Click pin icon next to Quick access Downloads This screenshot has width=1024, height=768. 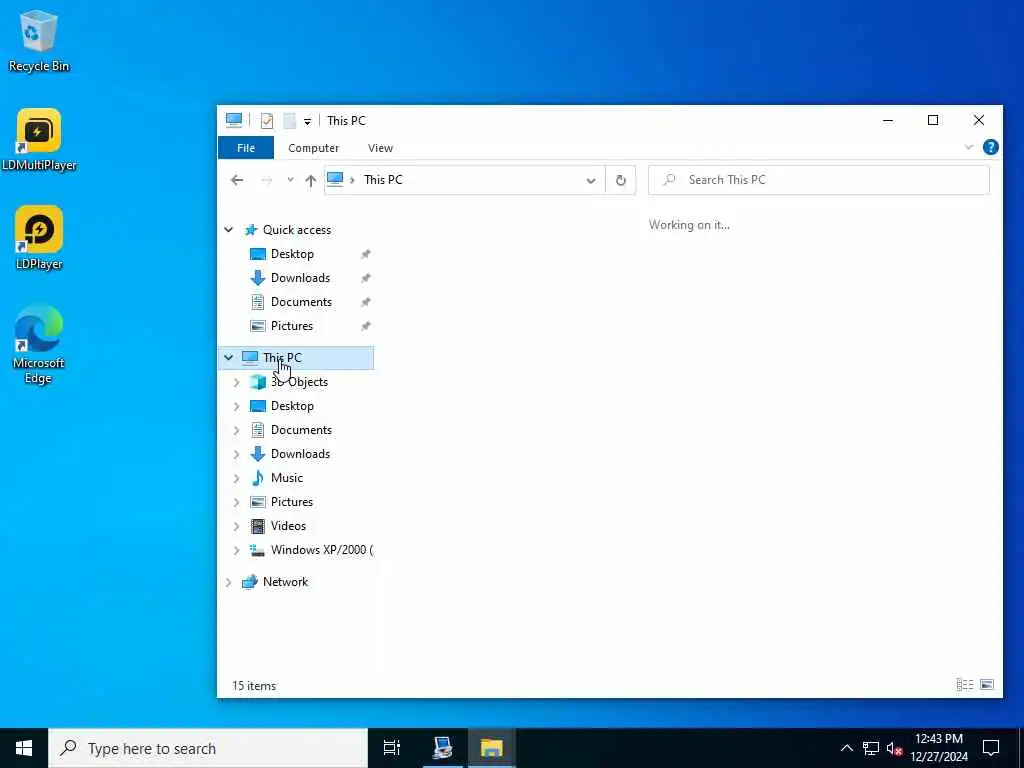(x=366, y=278)
